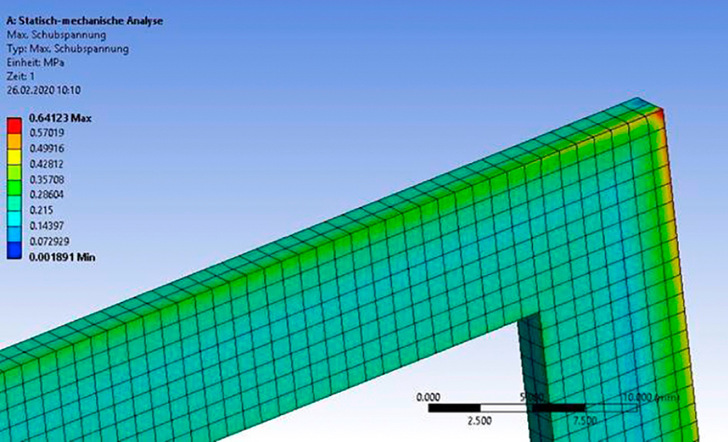Select the 'Zeit: 1' time label

[24, 76]
